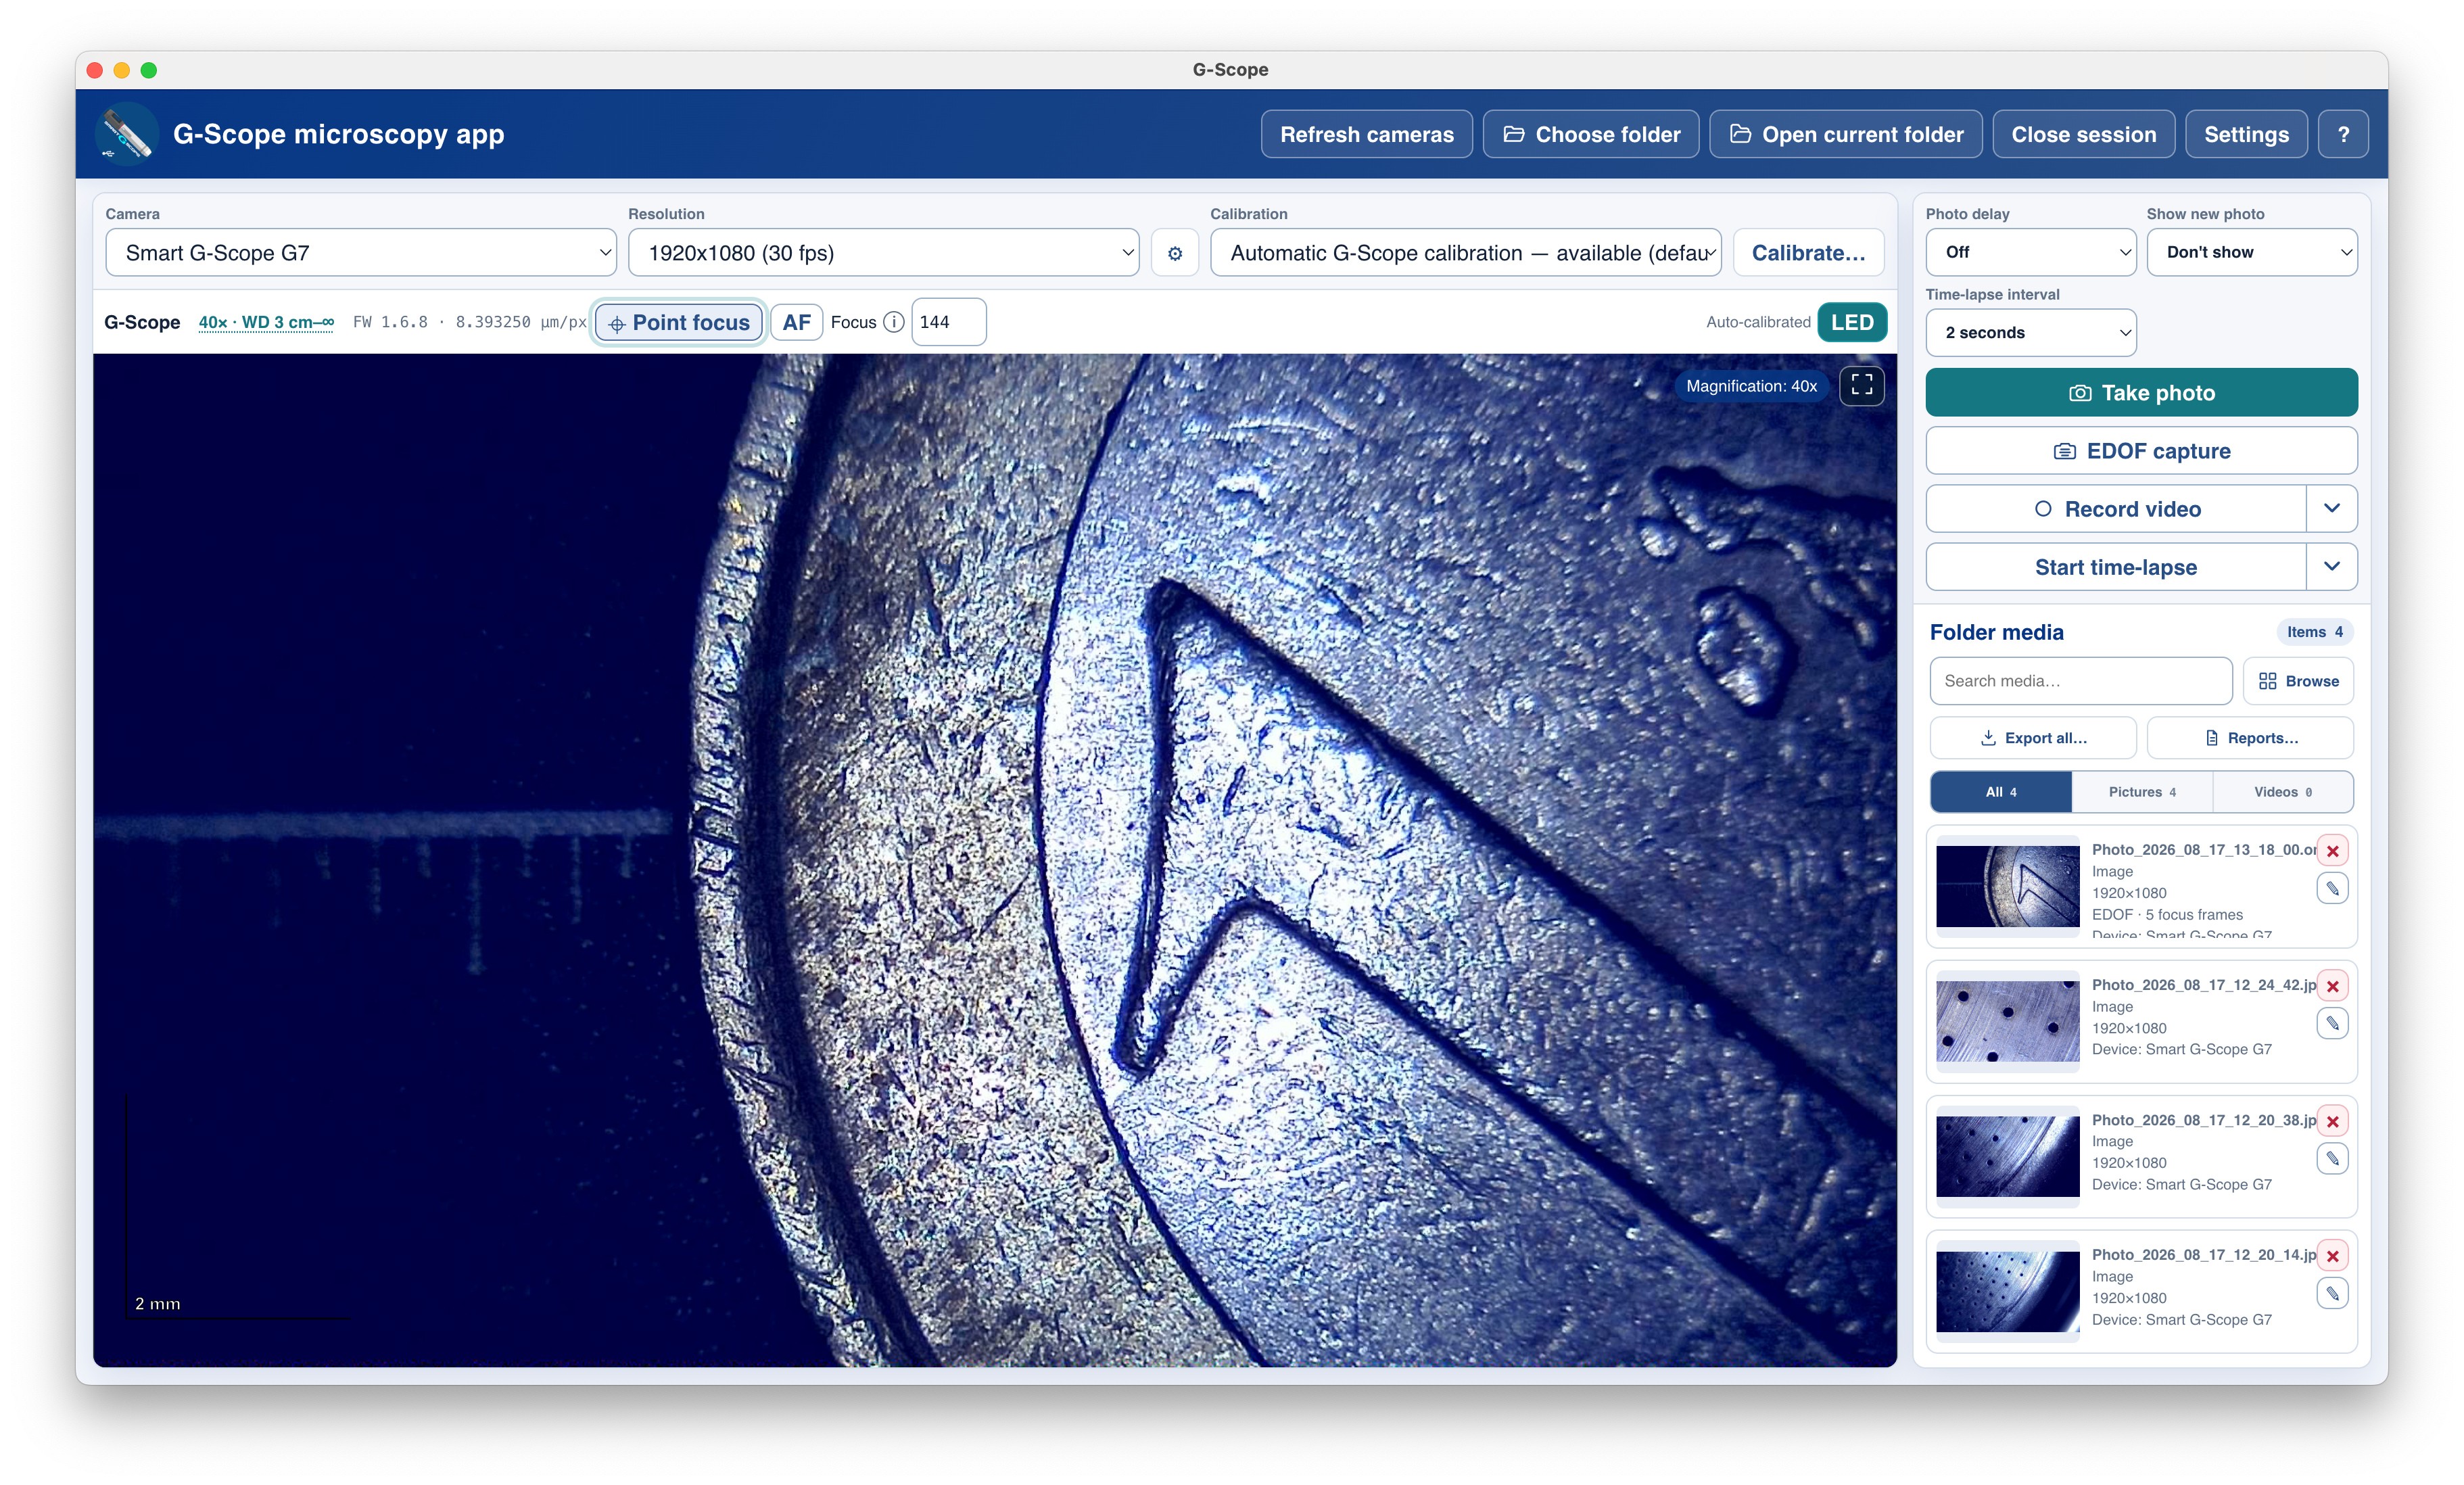Open the Time-lapse interval dropdown
The width and height of the screenshot is (2464, 1485).
(2030, 333)
